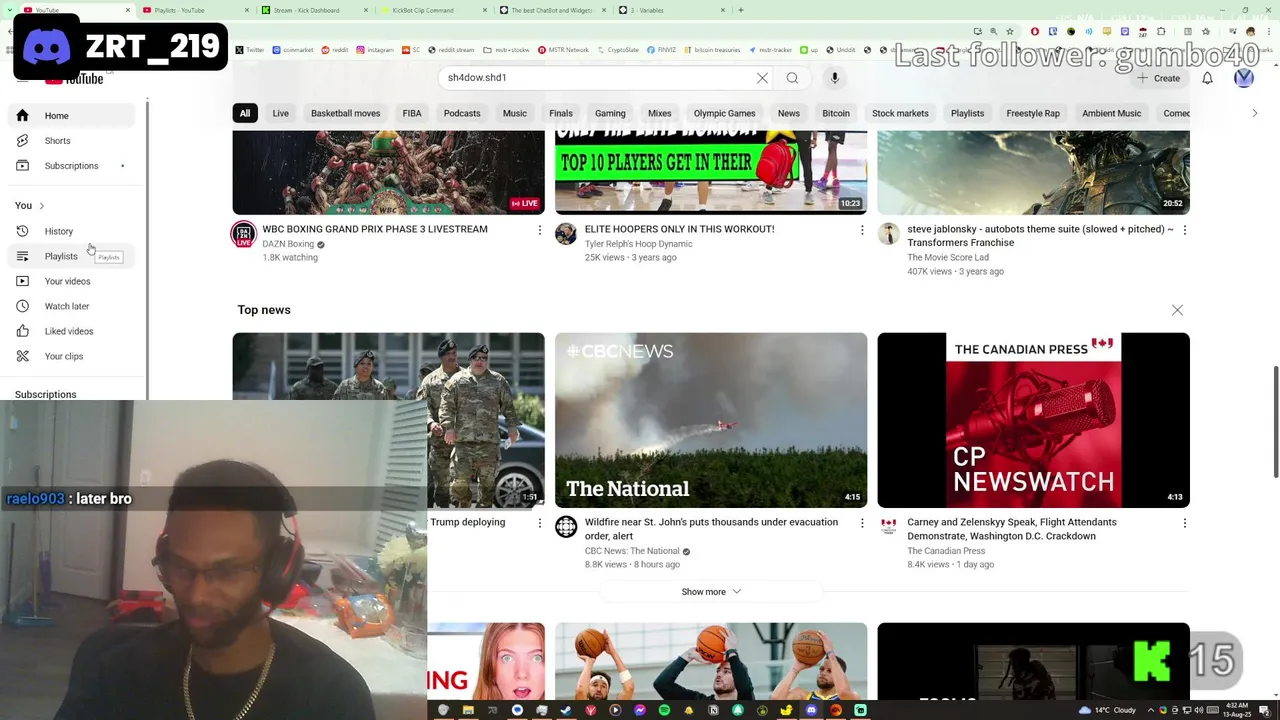
Task: Open the reddit bookmark in bookmarks bar
Action: [x=337, y=50]
